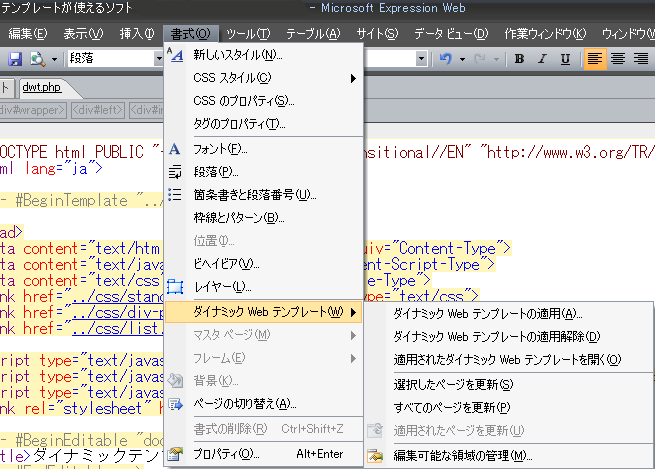Viewport: 655px width, 469px height.
Task: Collapse ダイナミック Web テンプレート(W) submenu
Action: [264, 312]
